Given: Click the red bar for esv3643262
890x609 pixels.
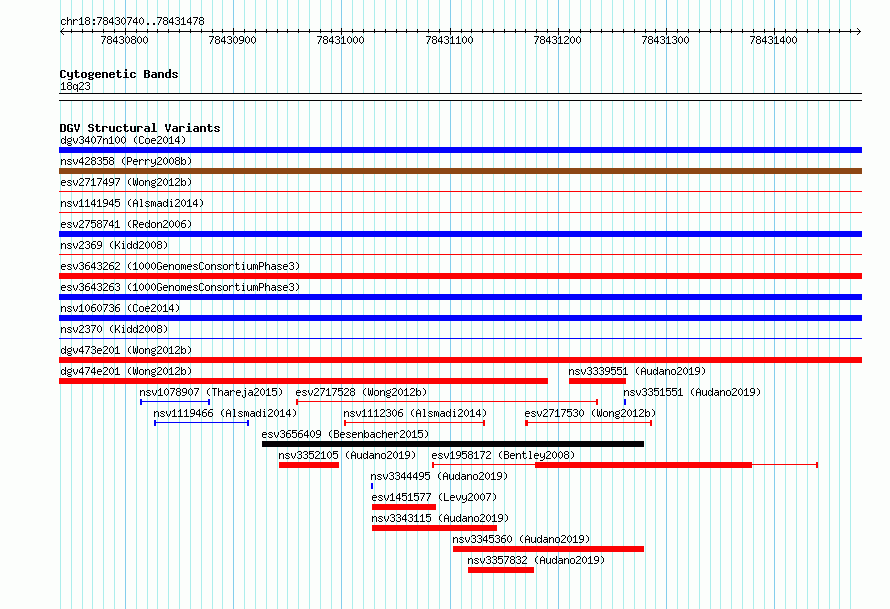Looking at the screenshot, I should 460,276.
